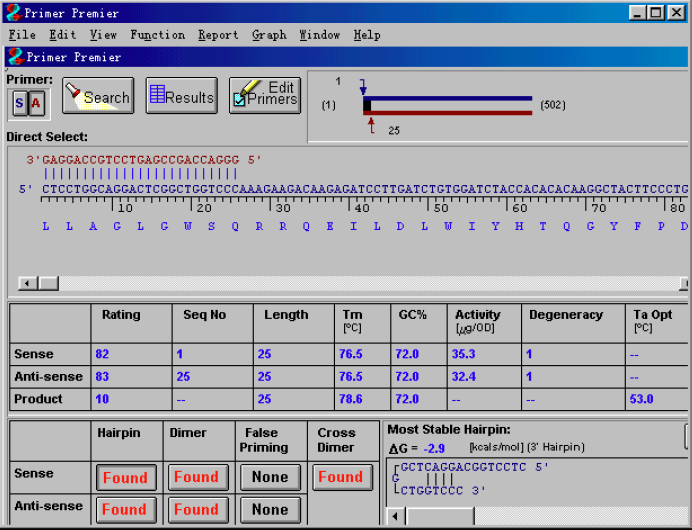Open the Results table button

181,97
